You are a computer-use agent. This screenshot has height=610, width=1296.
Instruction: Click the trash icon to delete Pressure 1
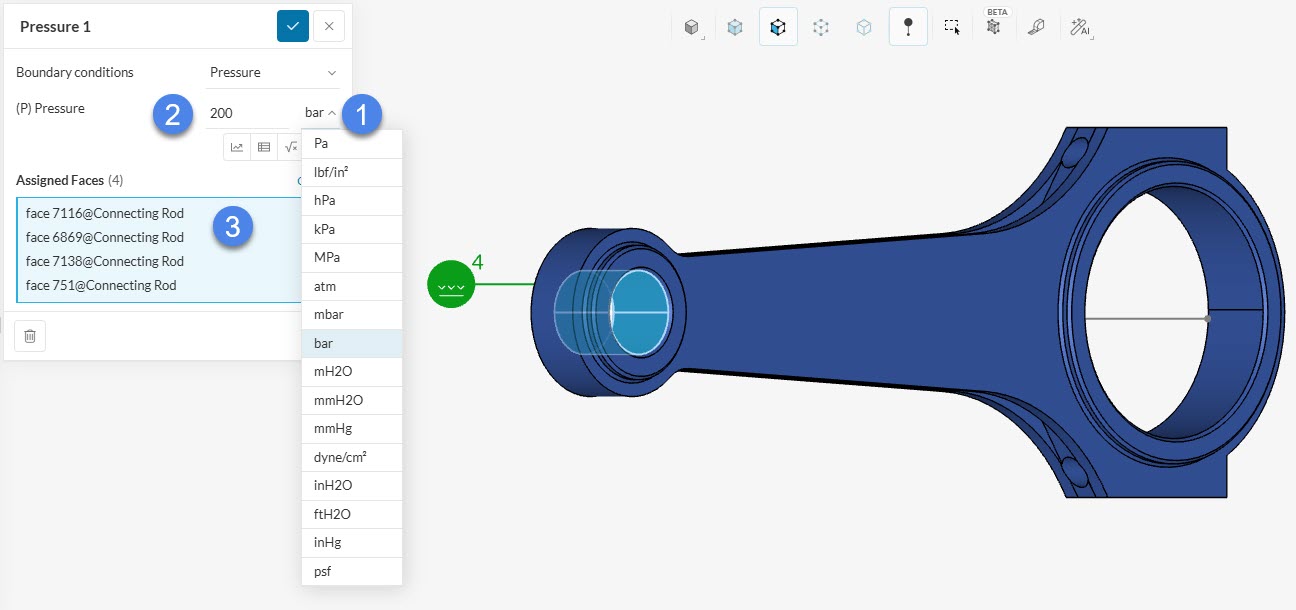pos(30,336)
